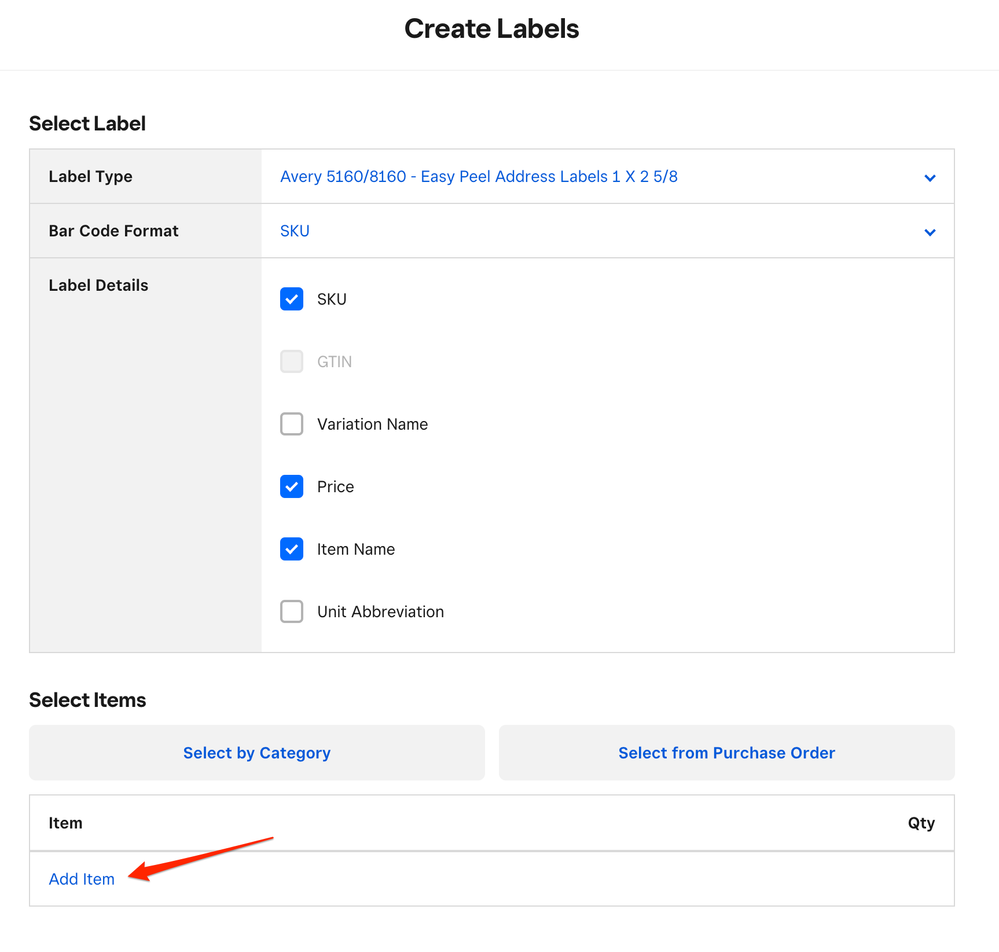The width and height of the screenshot is (999, 952).
Task: Enable the Variation Name checkbox
Action: click(292, 424)
